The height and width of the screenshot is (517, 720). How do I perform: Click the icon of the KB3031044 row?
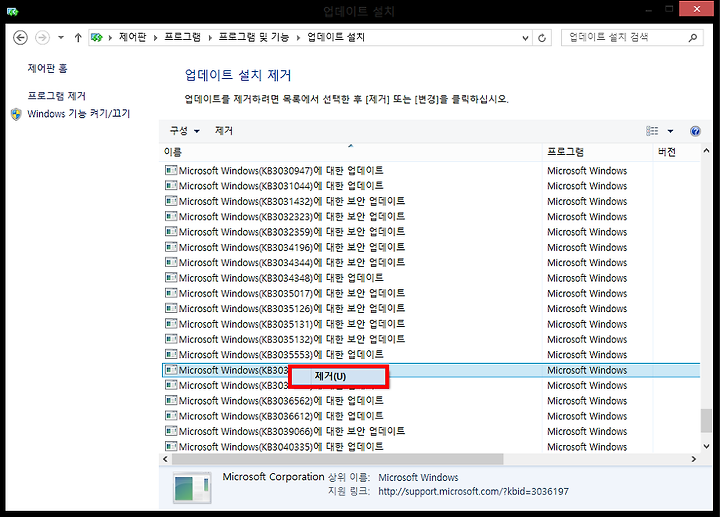pyautogui.click(x=171, y=185)
